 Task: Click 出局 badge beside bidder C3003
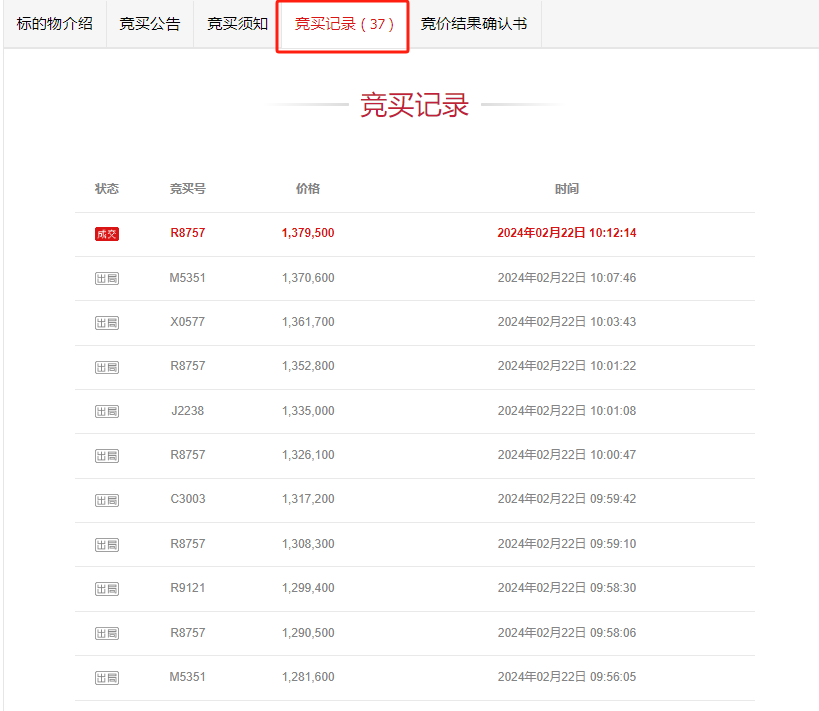point(107,499)
